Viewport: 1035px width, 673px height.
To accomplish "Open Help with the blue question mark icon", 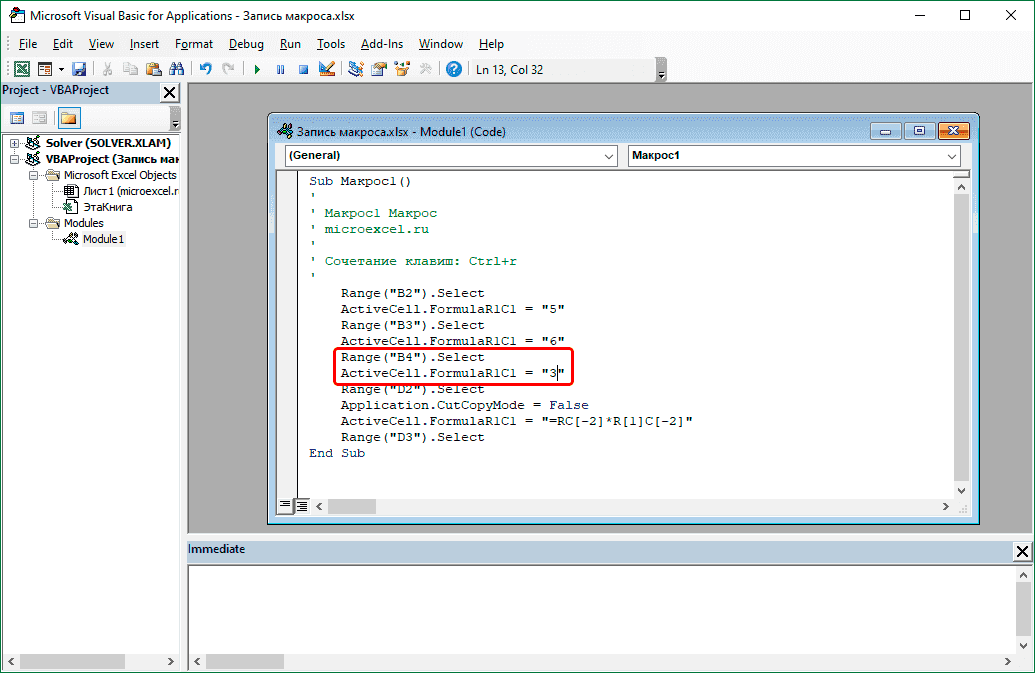I will pyautogui.click(x=454, y=69).
